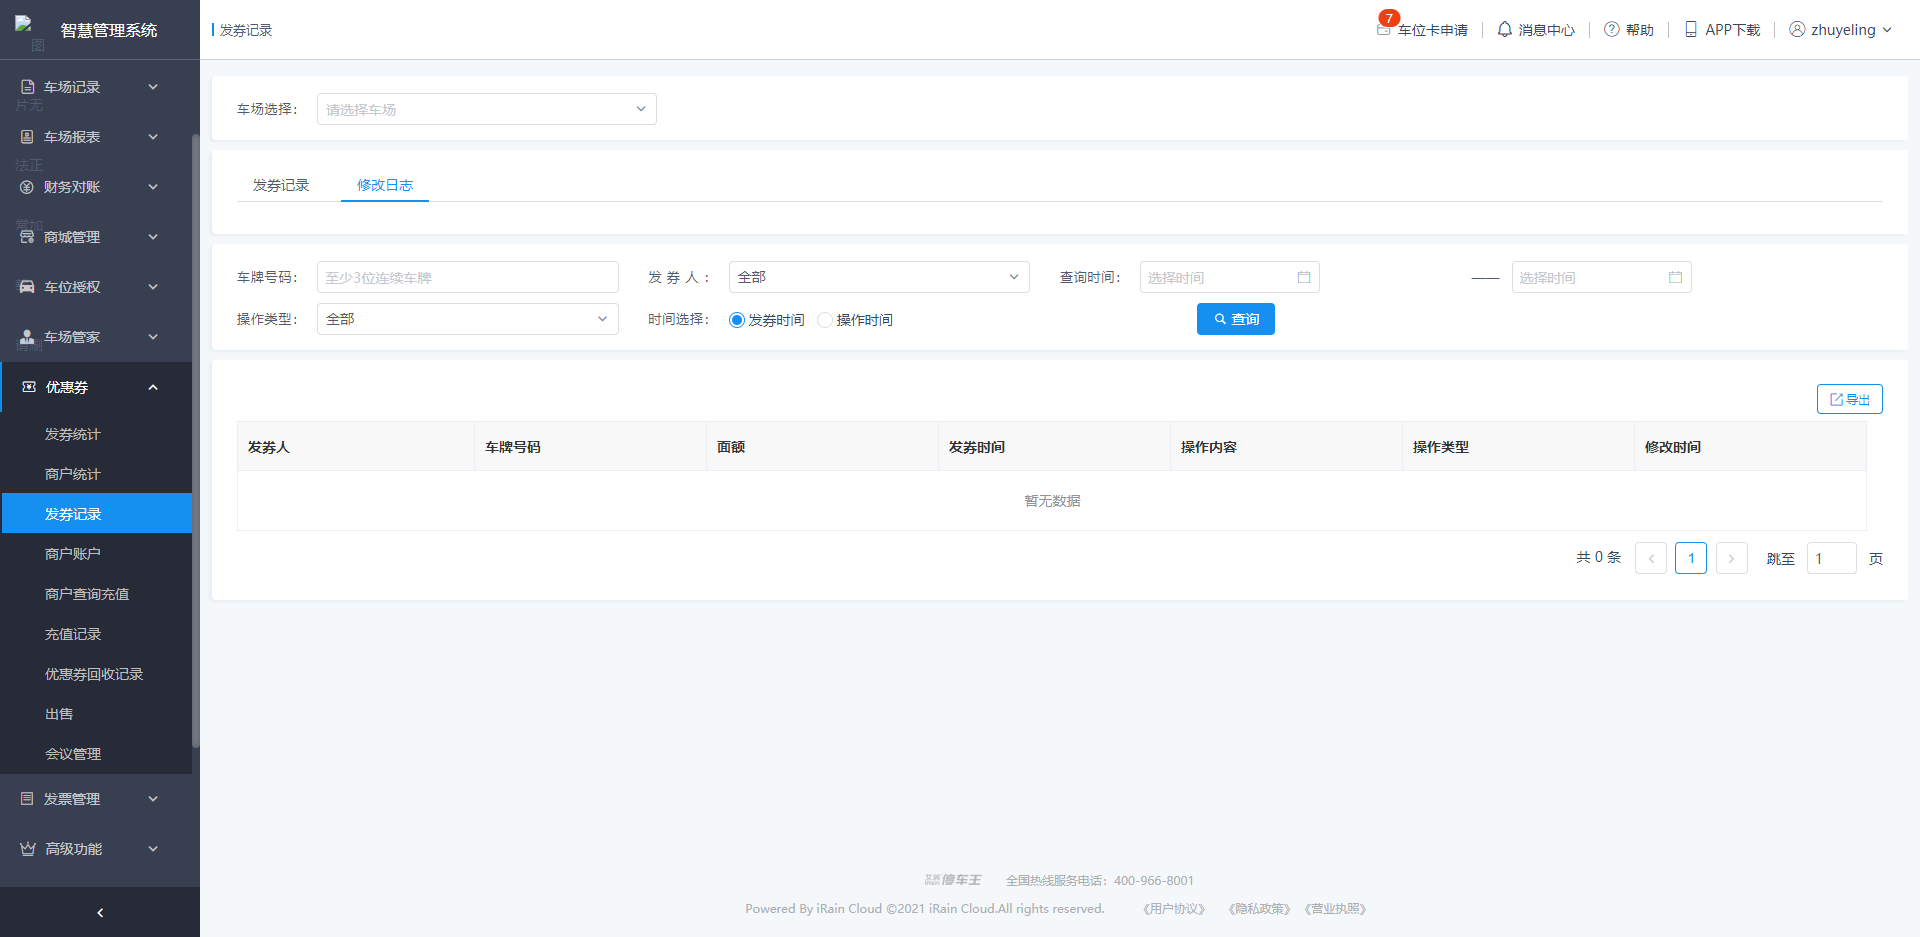This screenshot has width=1920, height=937.
Task: Select the 操作时间 radio button
Action: [825, 320]
